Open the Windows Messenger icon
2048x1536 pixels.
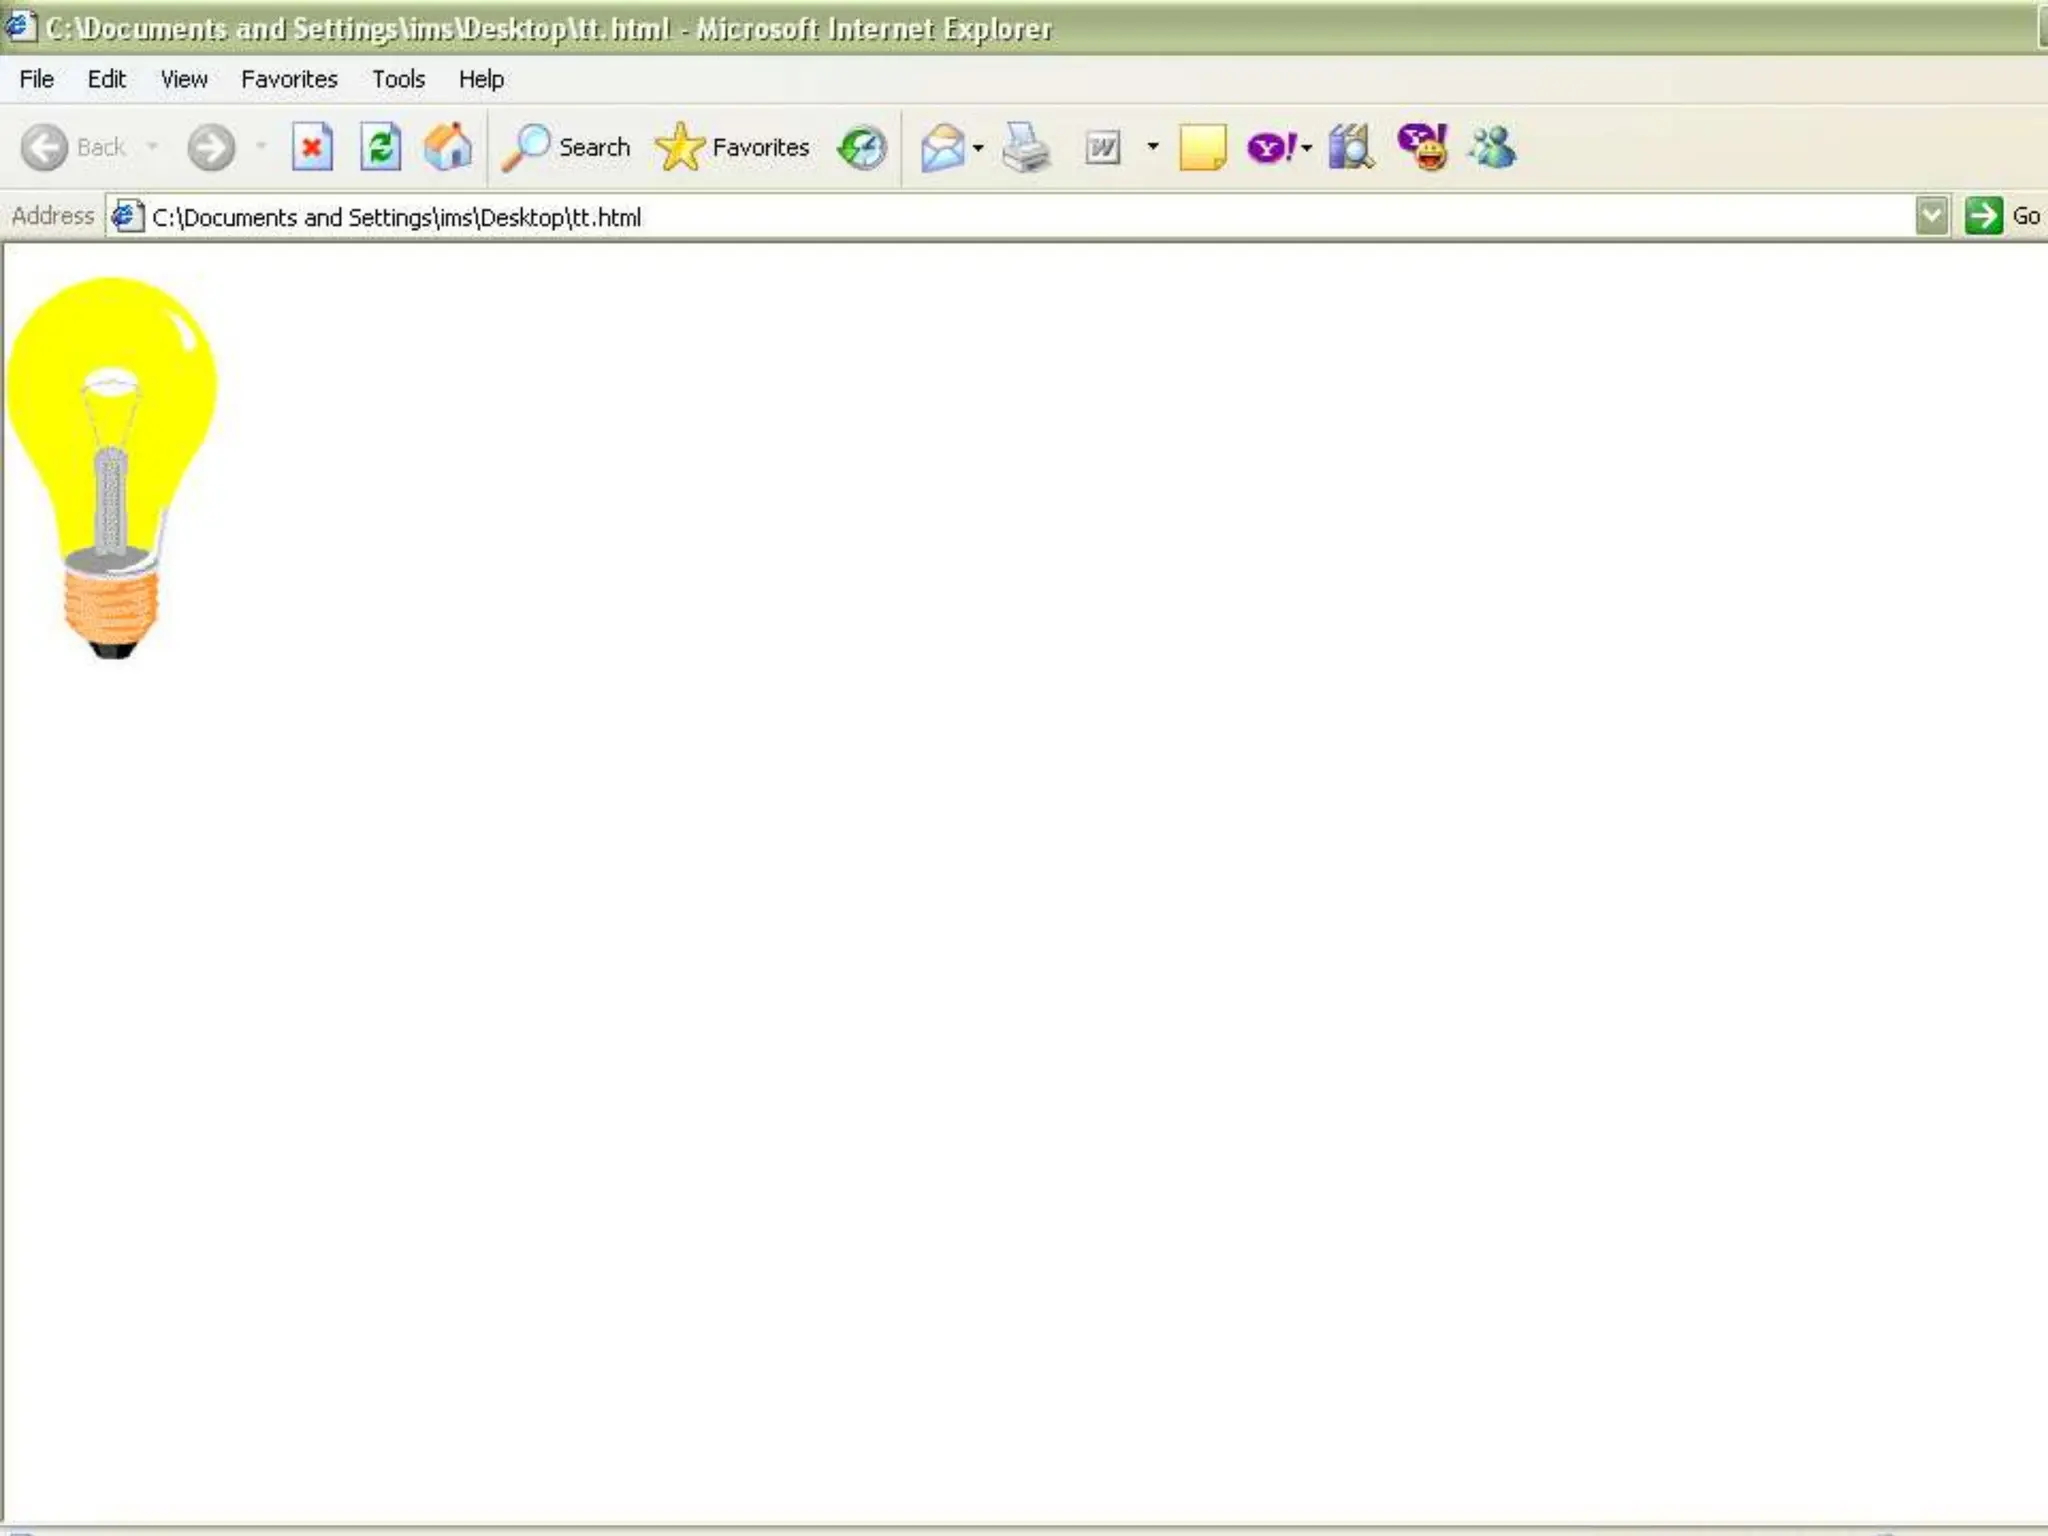tap(1492, 148)
